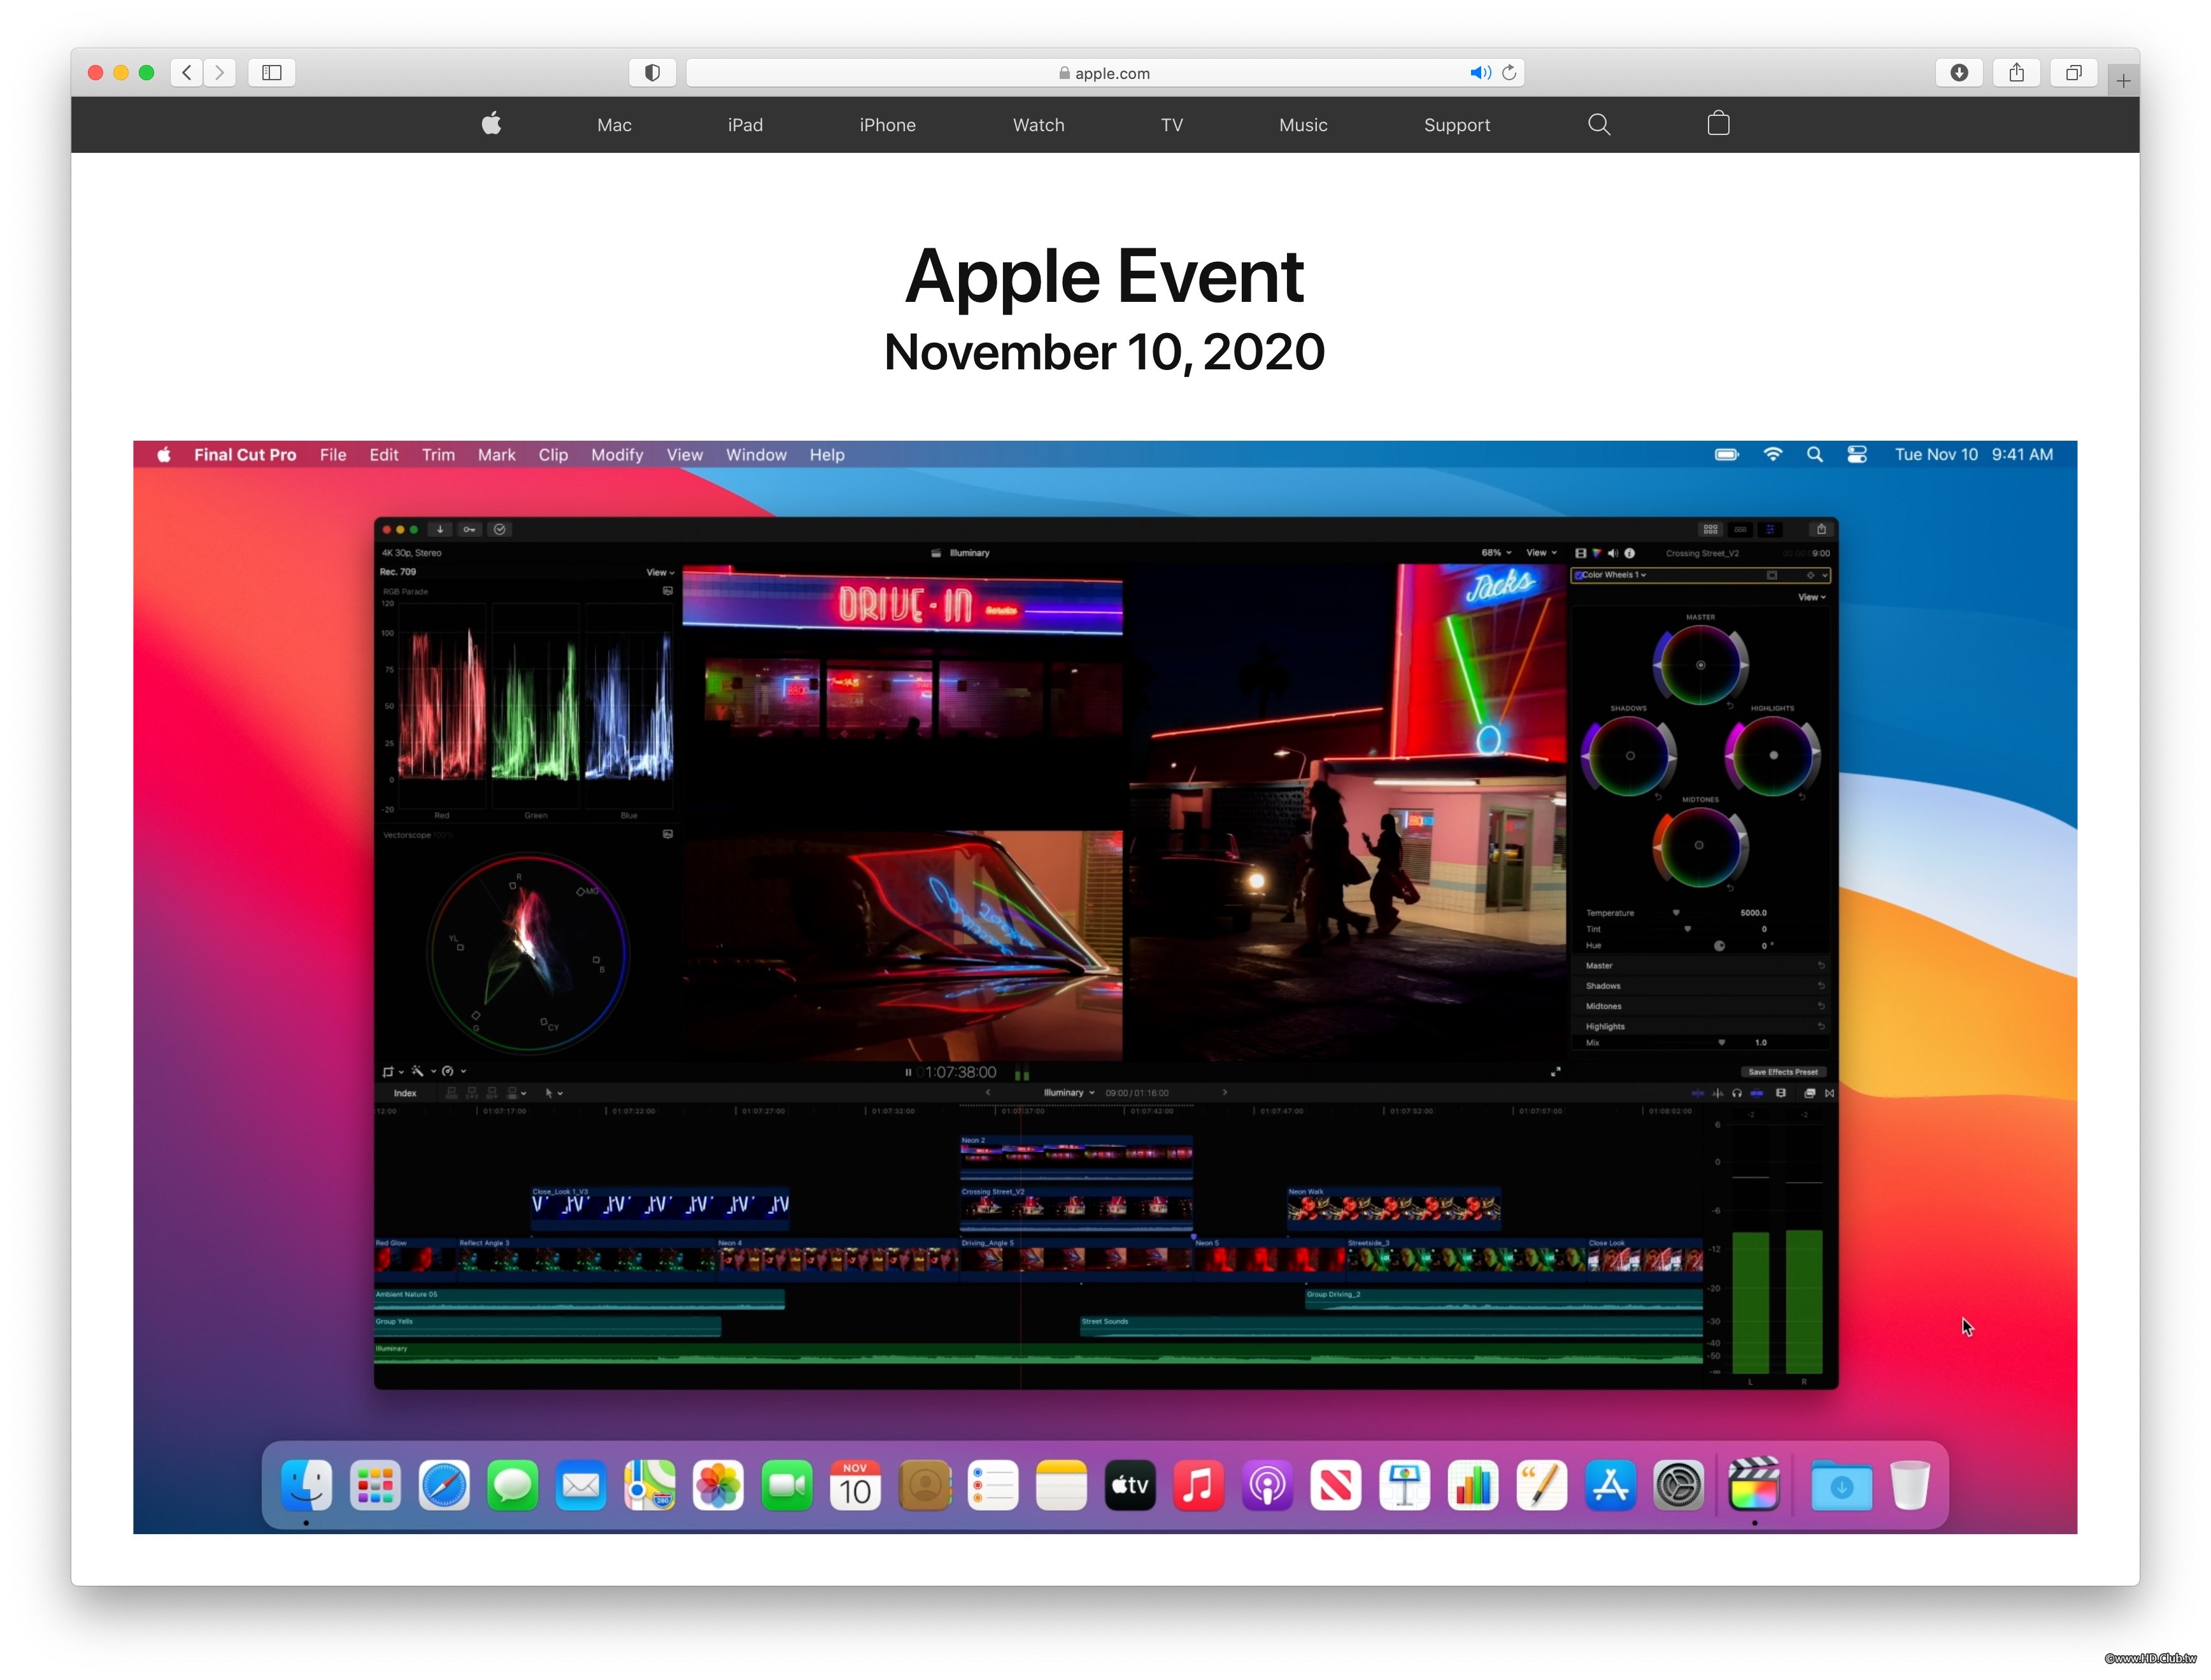Click the Index button in timeline
This screenshot has height=1680, width=2211.
[x=405, y=1093]
